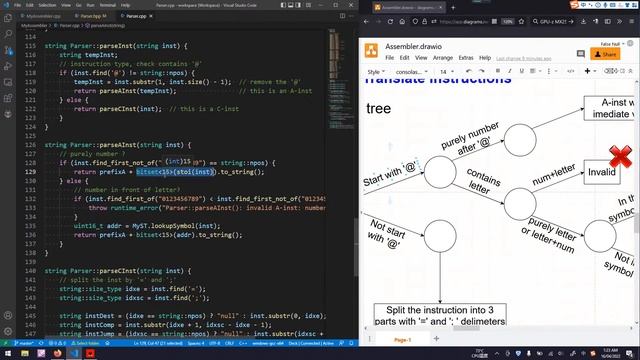Screen dimensions: 640x360
Task: Change C++ language mode in status bar
Action: click(x=243, y=343)
